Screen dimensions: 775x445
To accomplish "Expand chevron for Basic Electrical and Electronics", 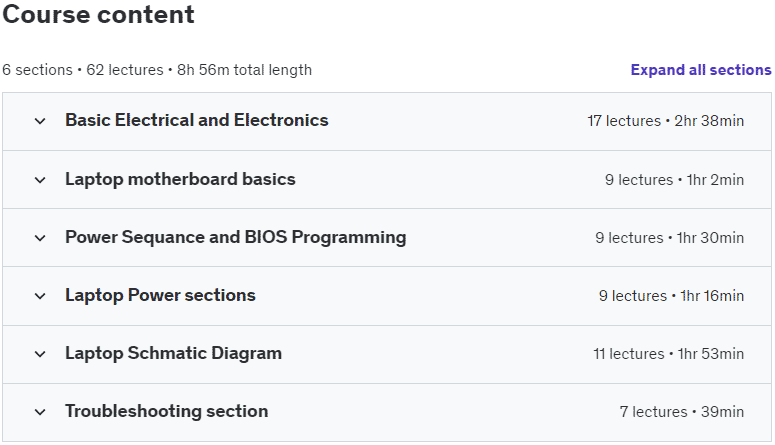I will 40,121.
